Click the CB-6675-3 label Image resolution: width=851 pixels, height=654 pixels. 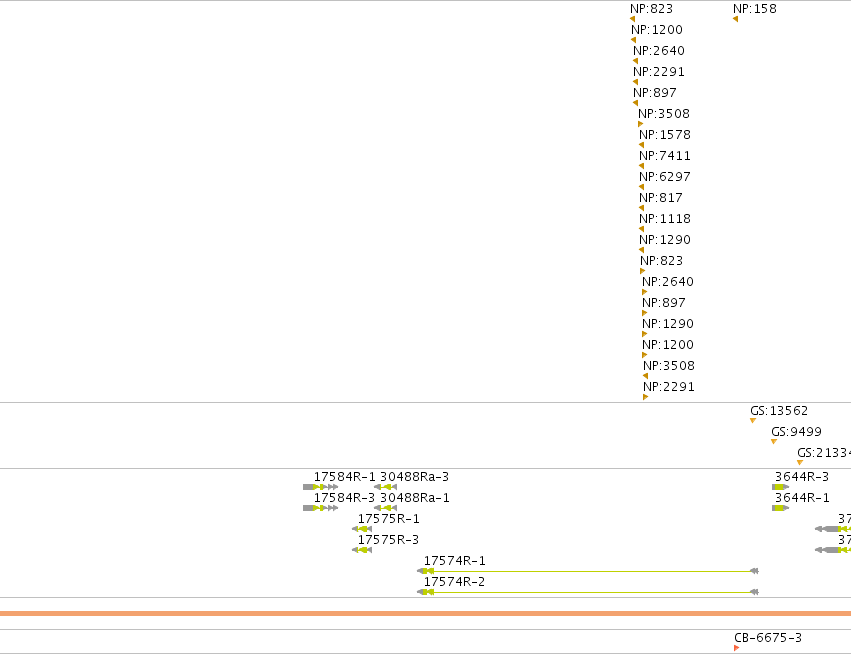pos(768,638)
